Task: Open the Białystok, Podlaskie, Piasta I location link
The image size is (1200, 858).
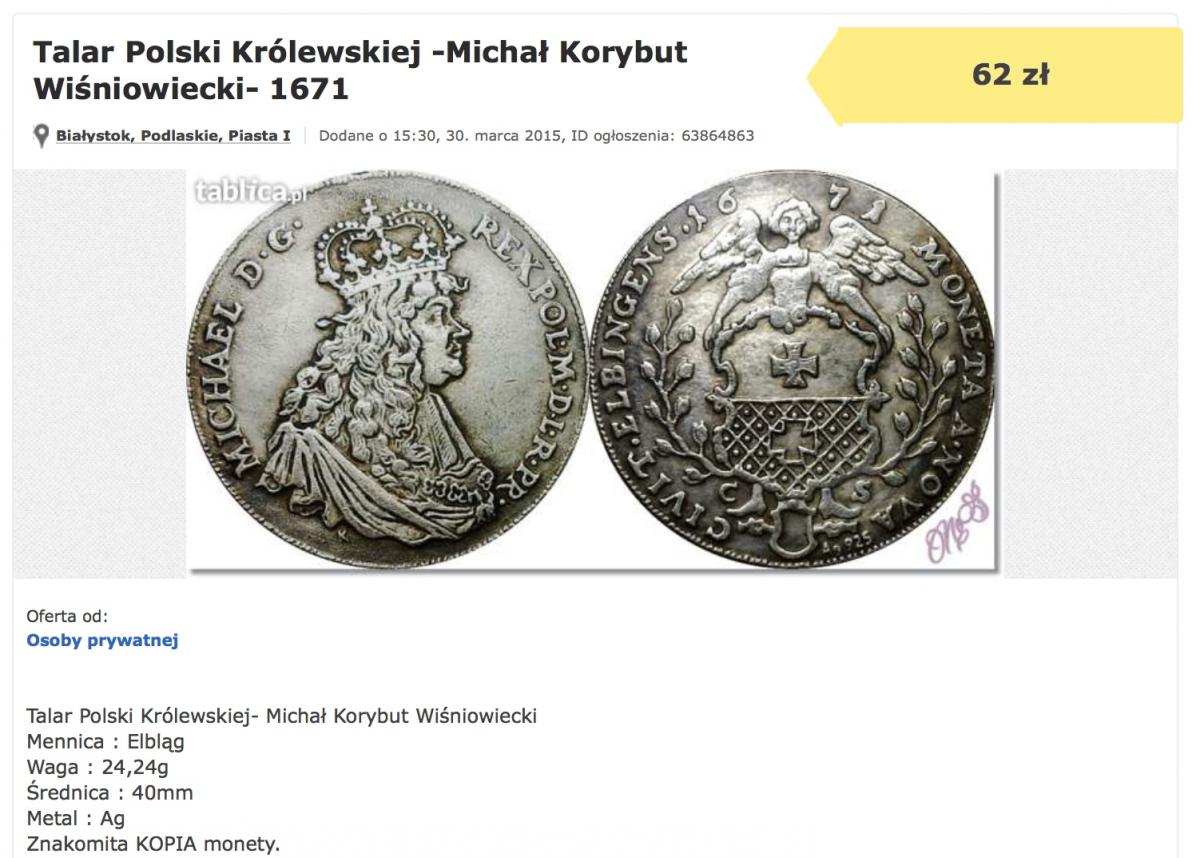Action: pyautogui.click(x=173, y=135)
